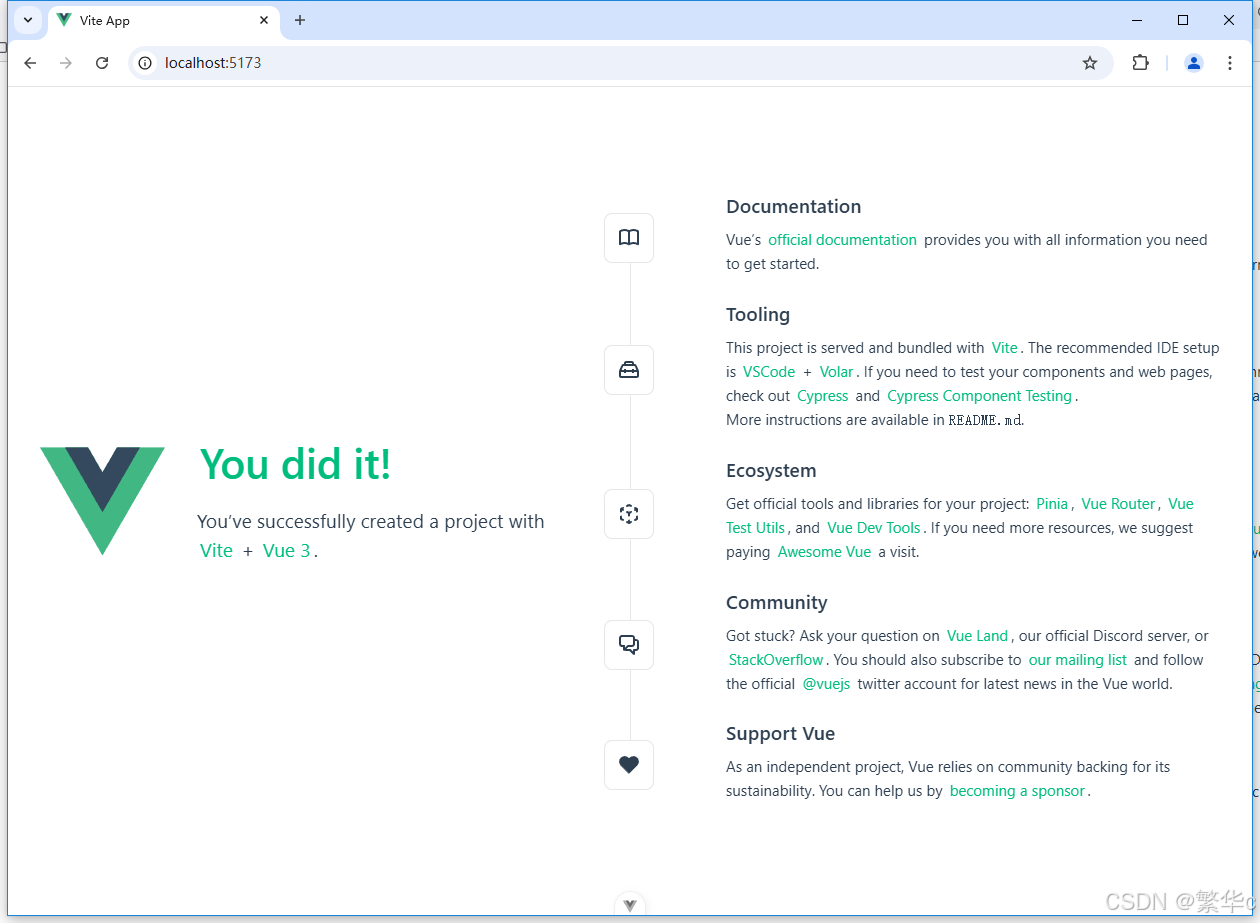
Task: Open the Vue 3 link in the intro
Action: 287,551
